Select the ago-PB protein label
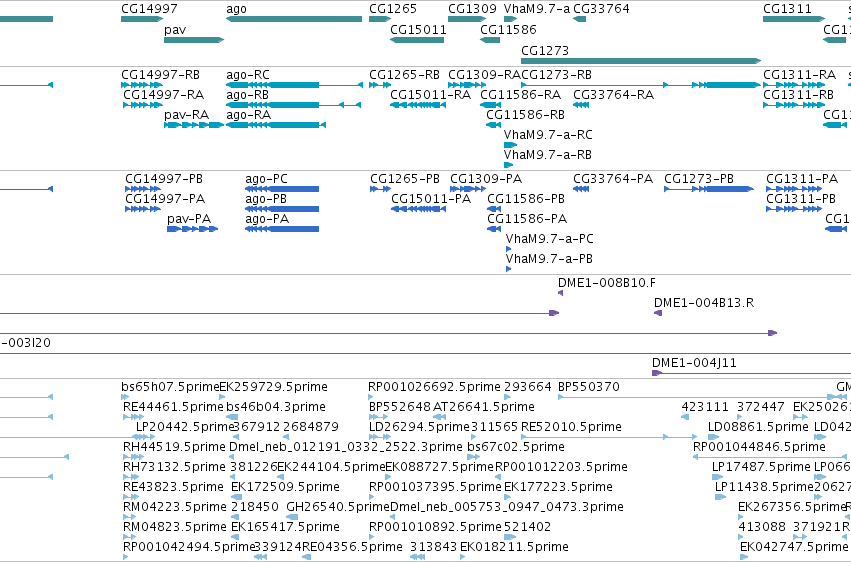The height and width of the screenshot is (562, 851). 266,199
